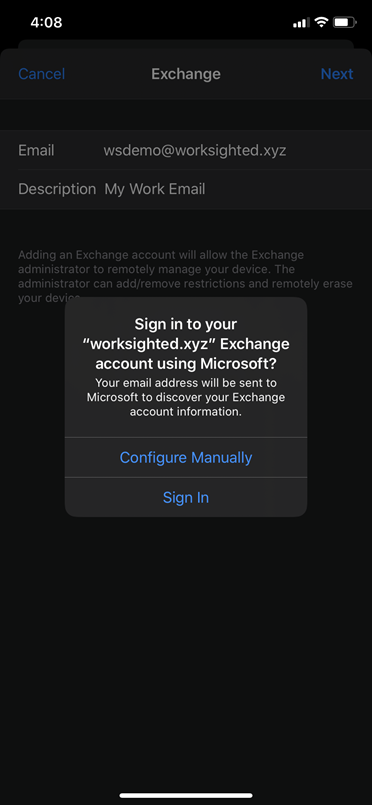Viewport: 372px width, 805px height.
Task: Tap the dialog message about email discovery
Action: (186, 397)
